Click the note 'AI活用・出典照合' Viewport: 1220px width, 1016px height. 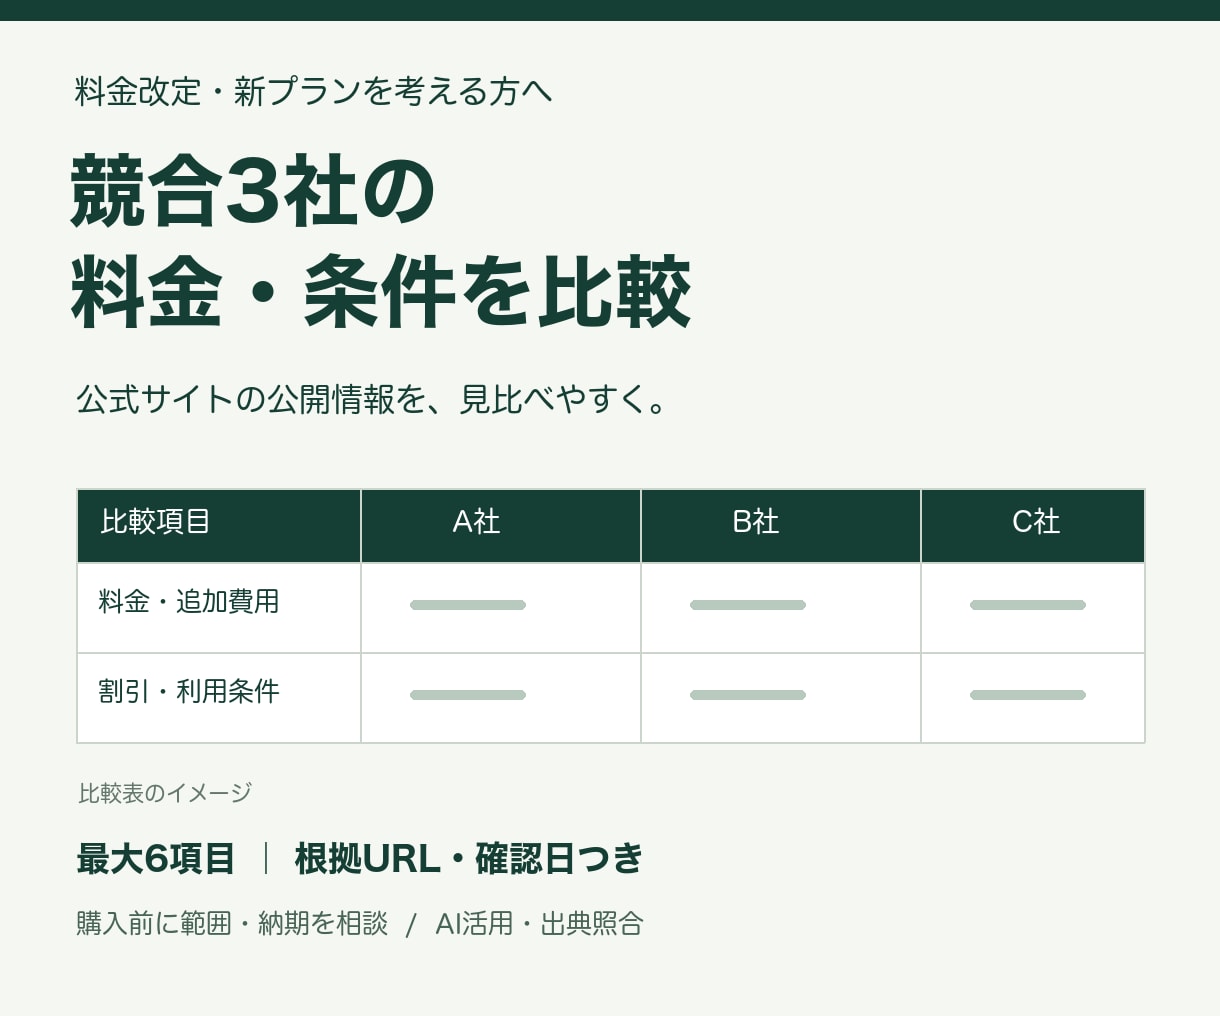[x=539, y=923]
